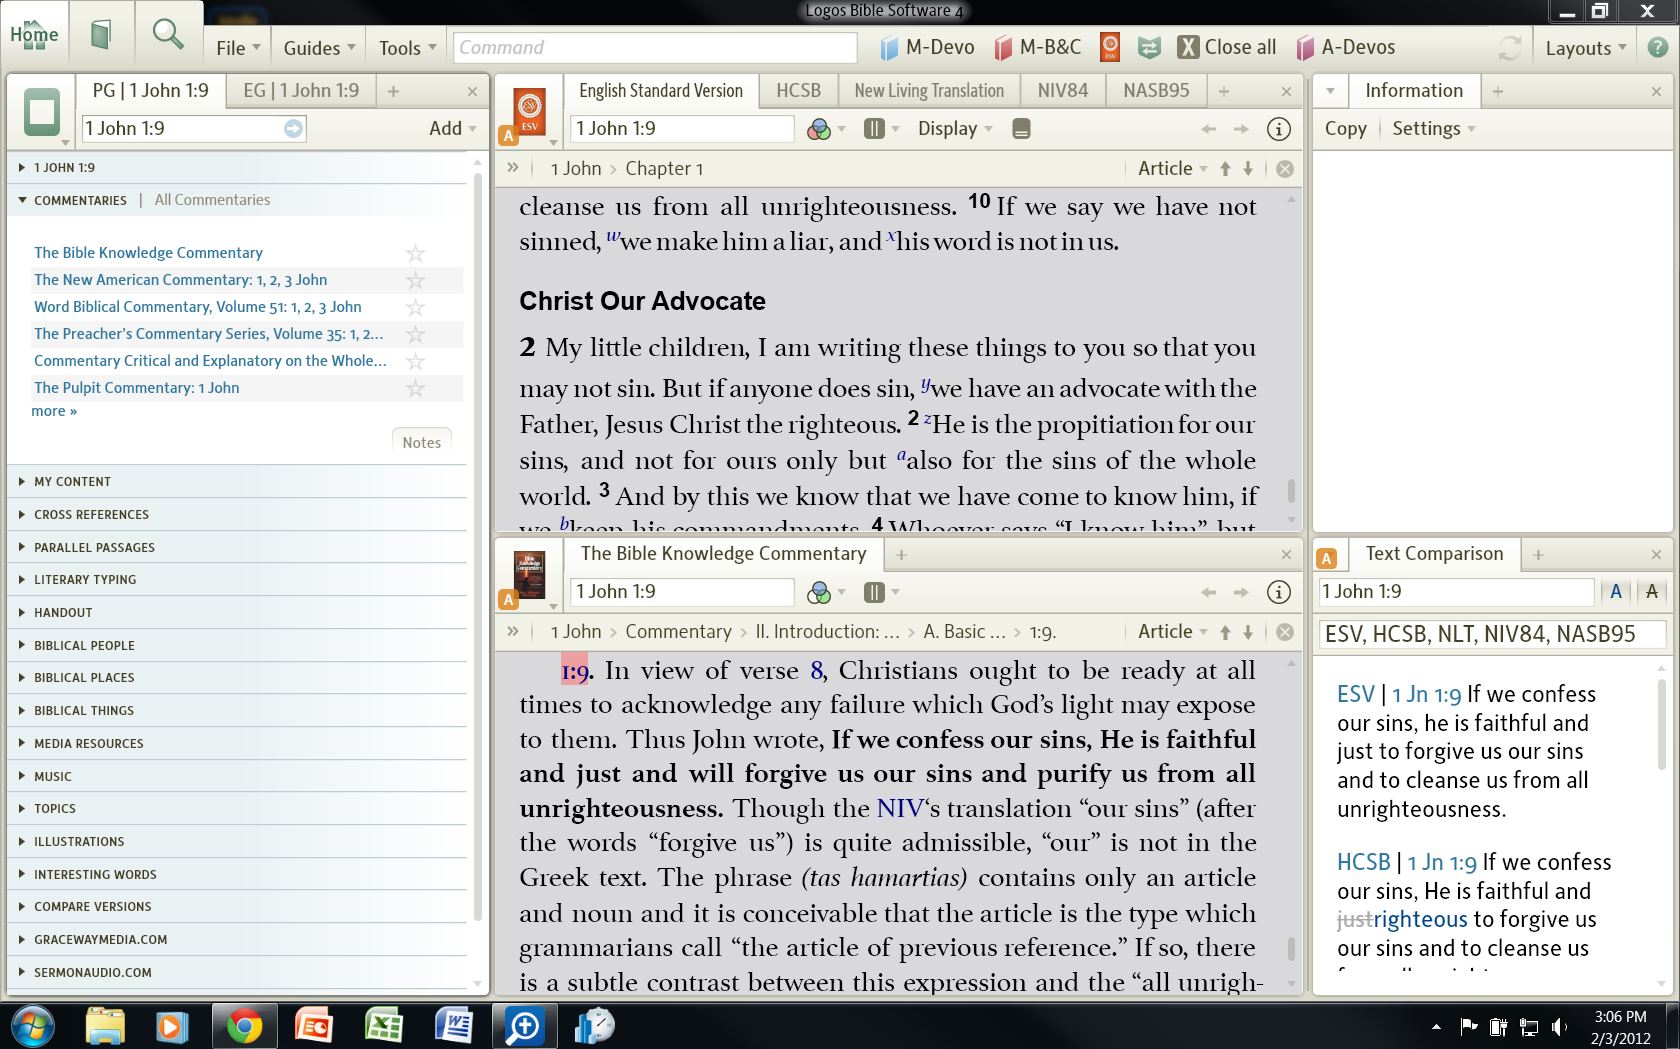Open the M-B&C layout shortcut
The image size is (1680, 1049).
click(x=1039, y=47)
